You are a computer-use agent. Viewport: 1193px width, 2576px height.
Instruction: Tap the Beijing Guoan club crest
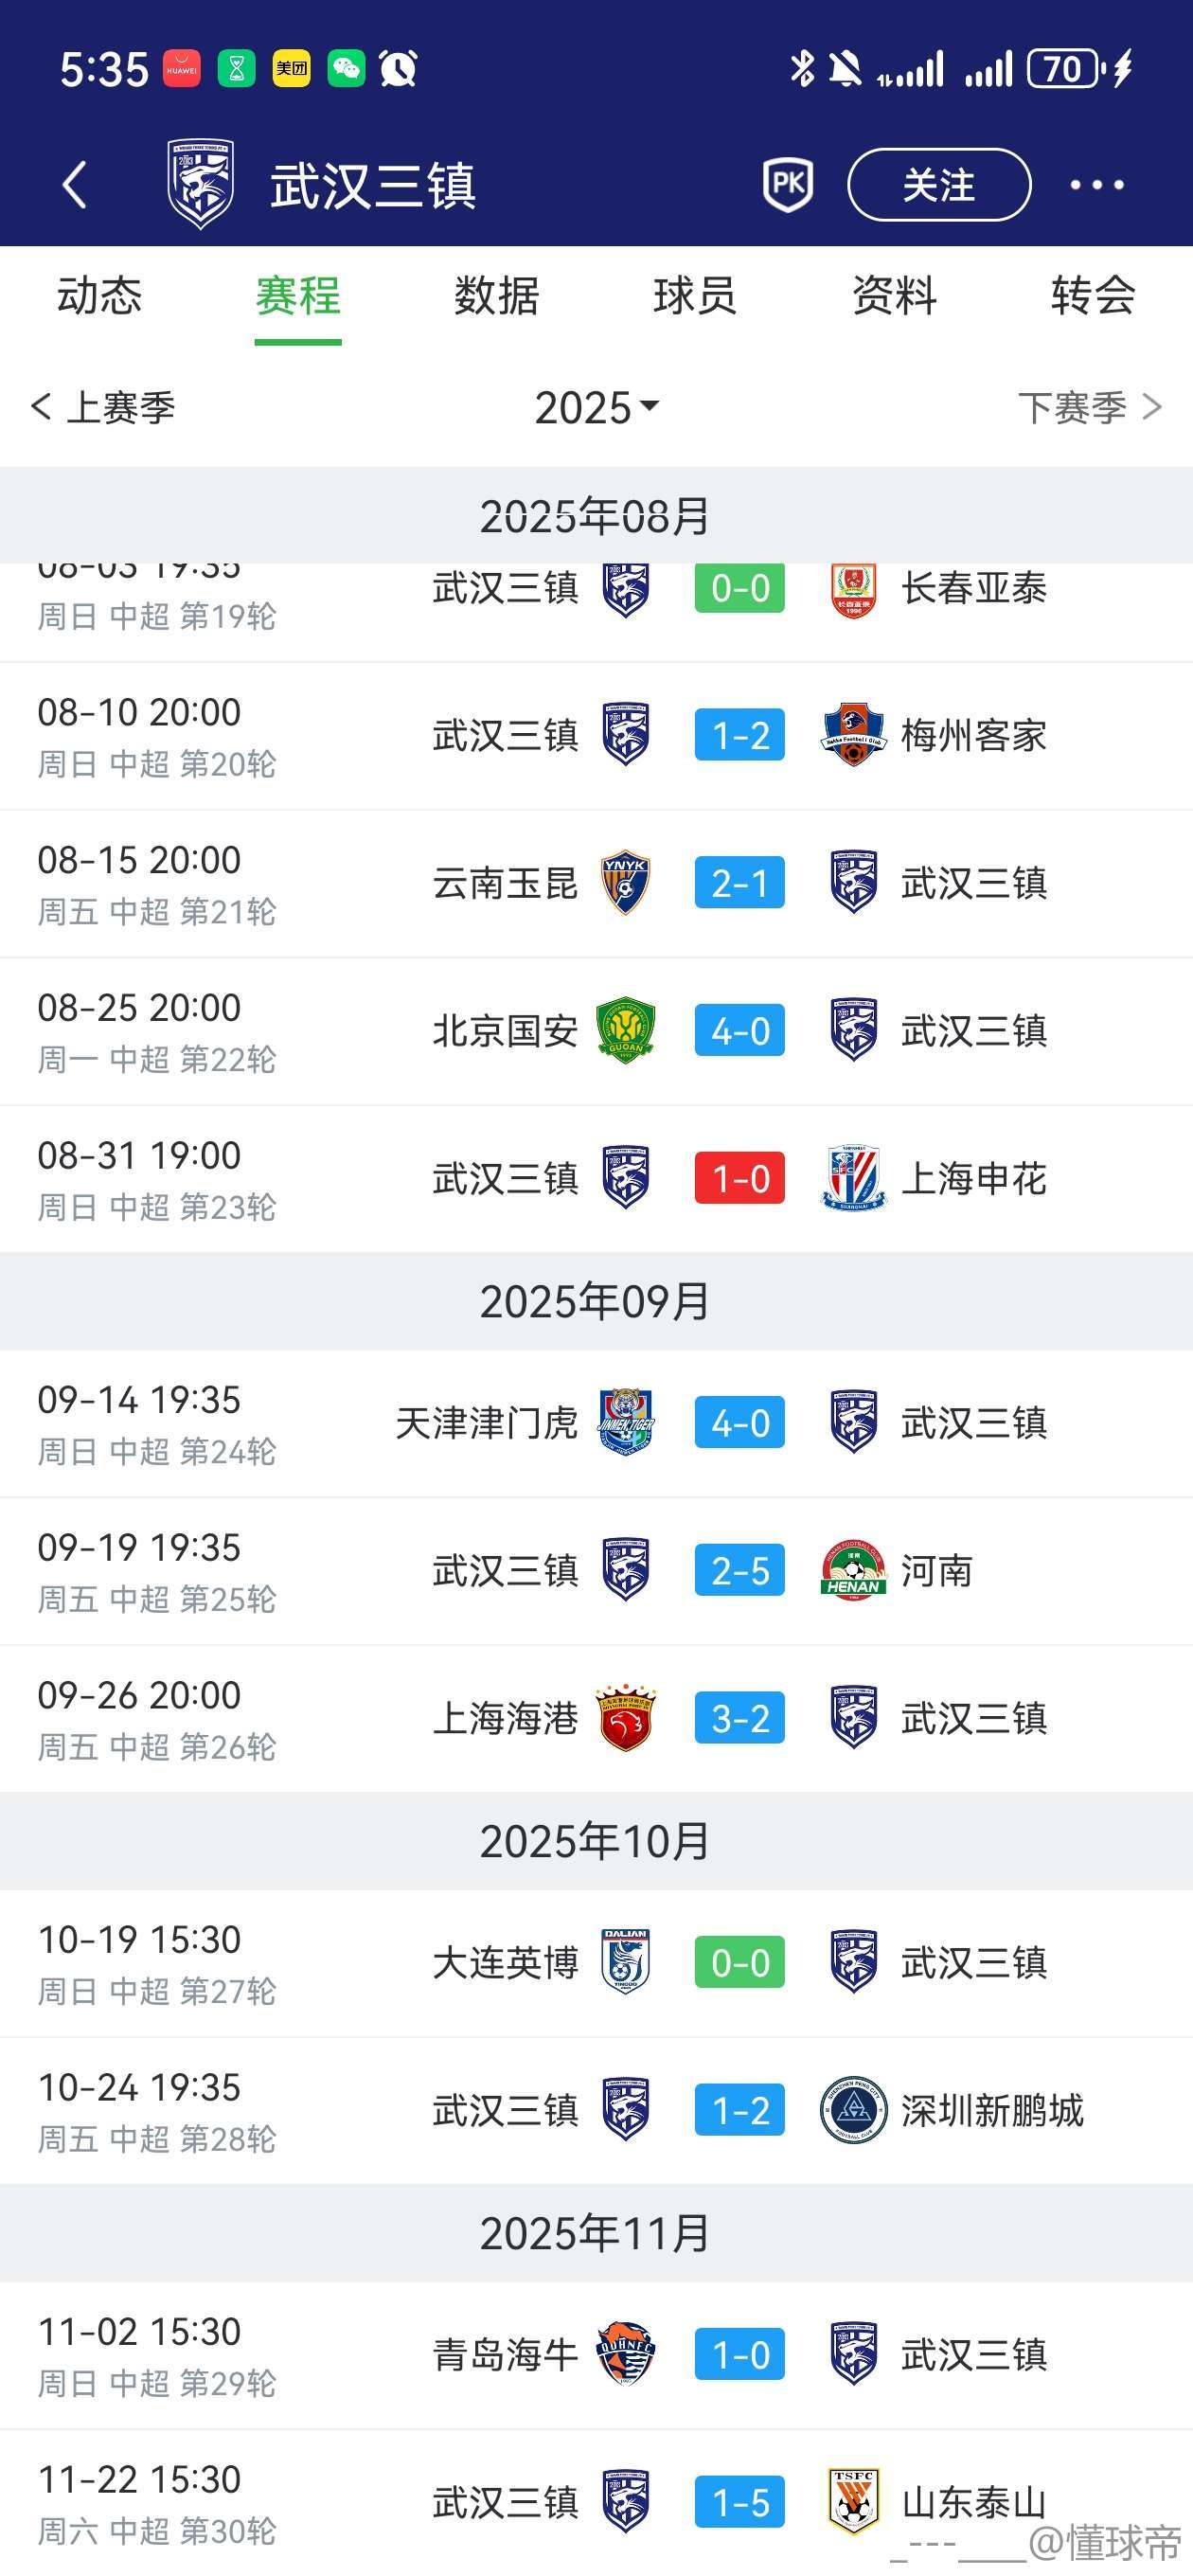point(626,1031)
